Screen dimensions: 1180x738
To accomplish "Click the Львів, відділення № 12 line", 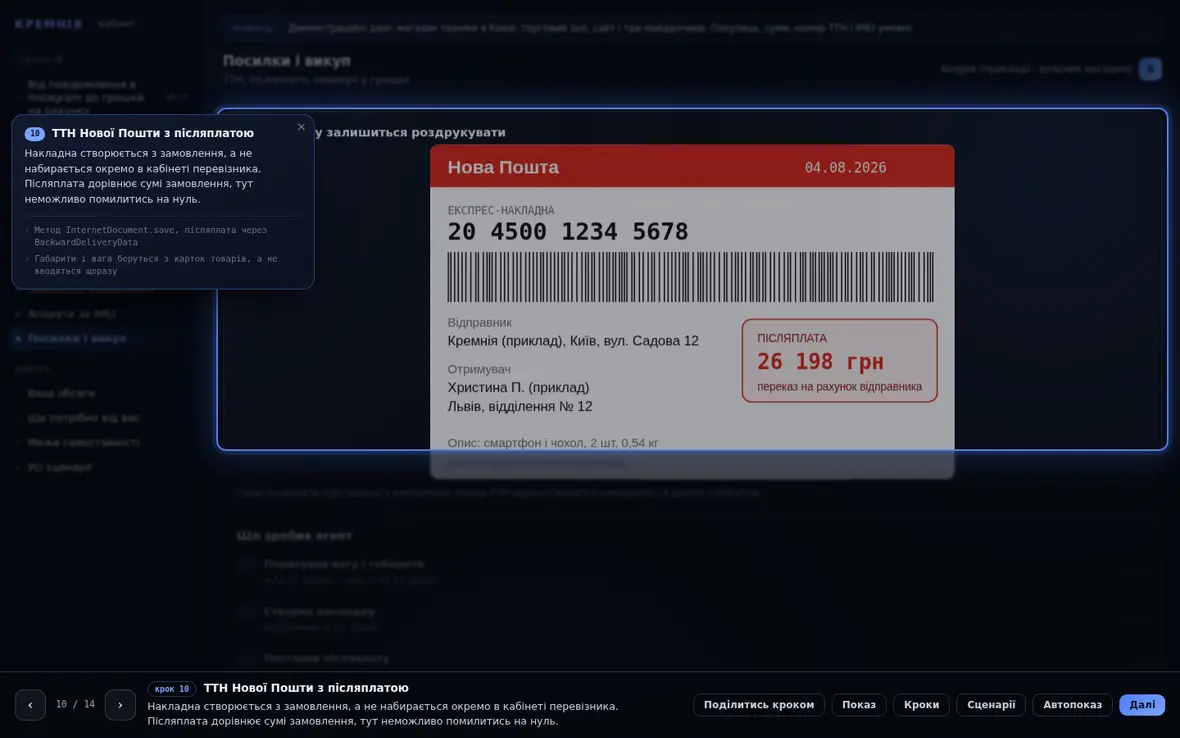I will pyautogui.click(x=519, y=406).
